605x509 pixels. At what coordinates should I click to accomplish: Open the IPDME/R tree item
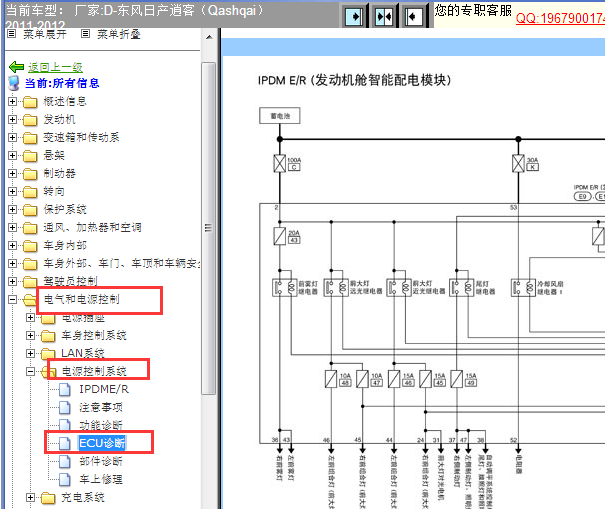tap(104, 389)
